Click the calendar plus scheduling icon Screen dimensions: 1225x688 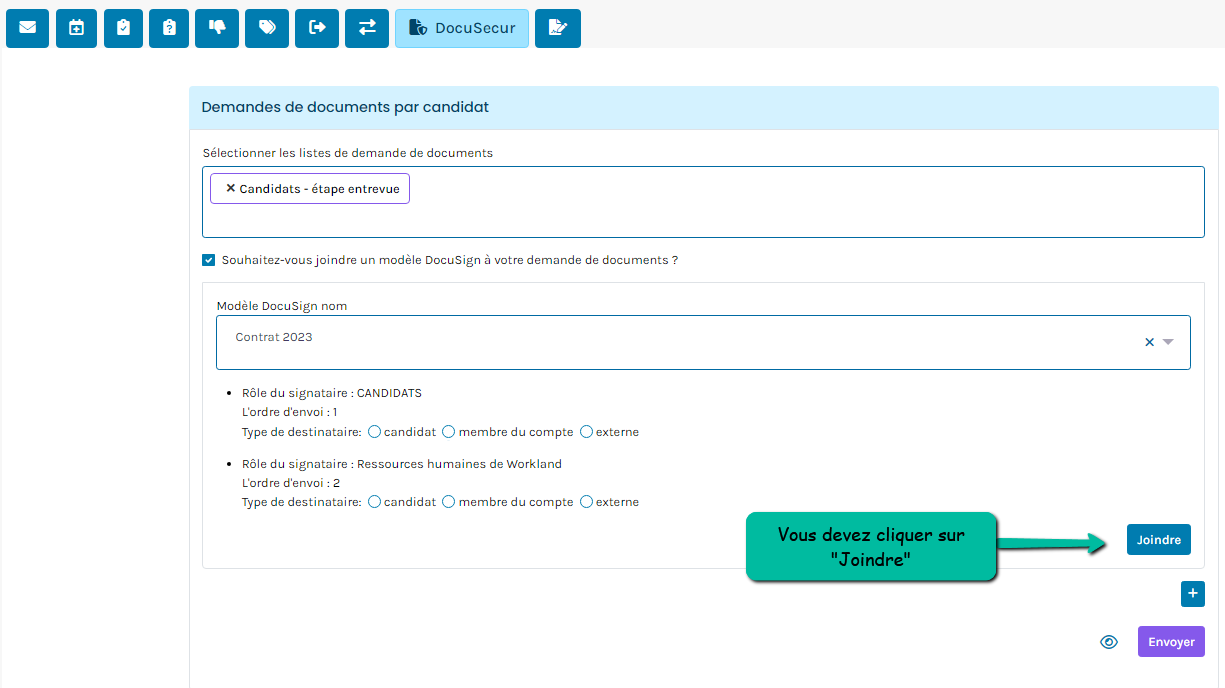click(x=76, y=28)
